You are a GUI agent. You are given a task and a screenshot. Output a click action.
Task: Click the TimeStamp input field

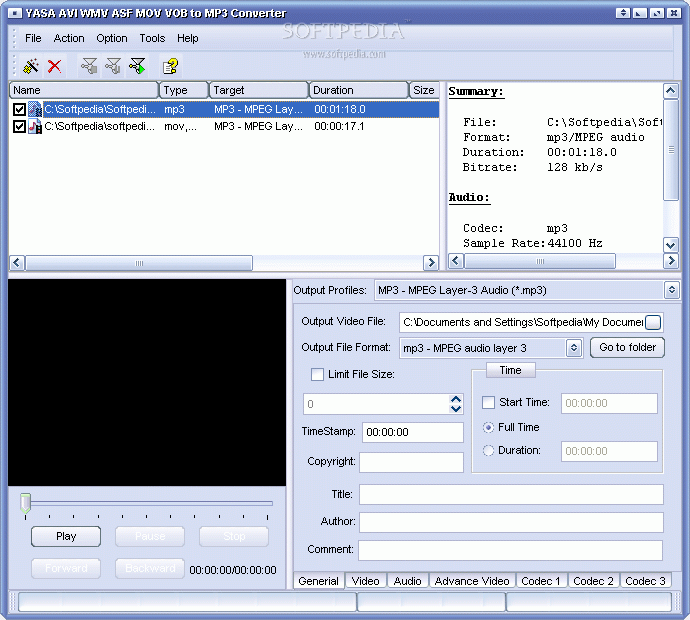(413, 432)
